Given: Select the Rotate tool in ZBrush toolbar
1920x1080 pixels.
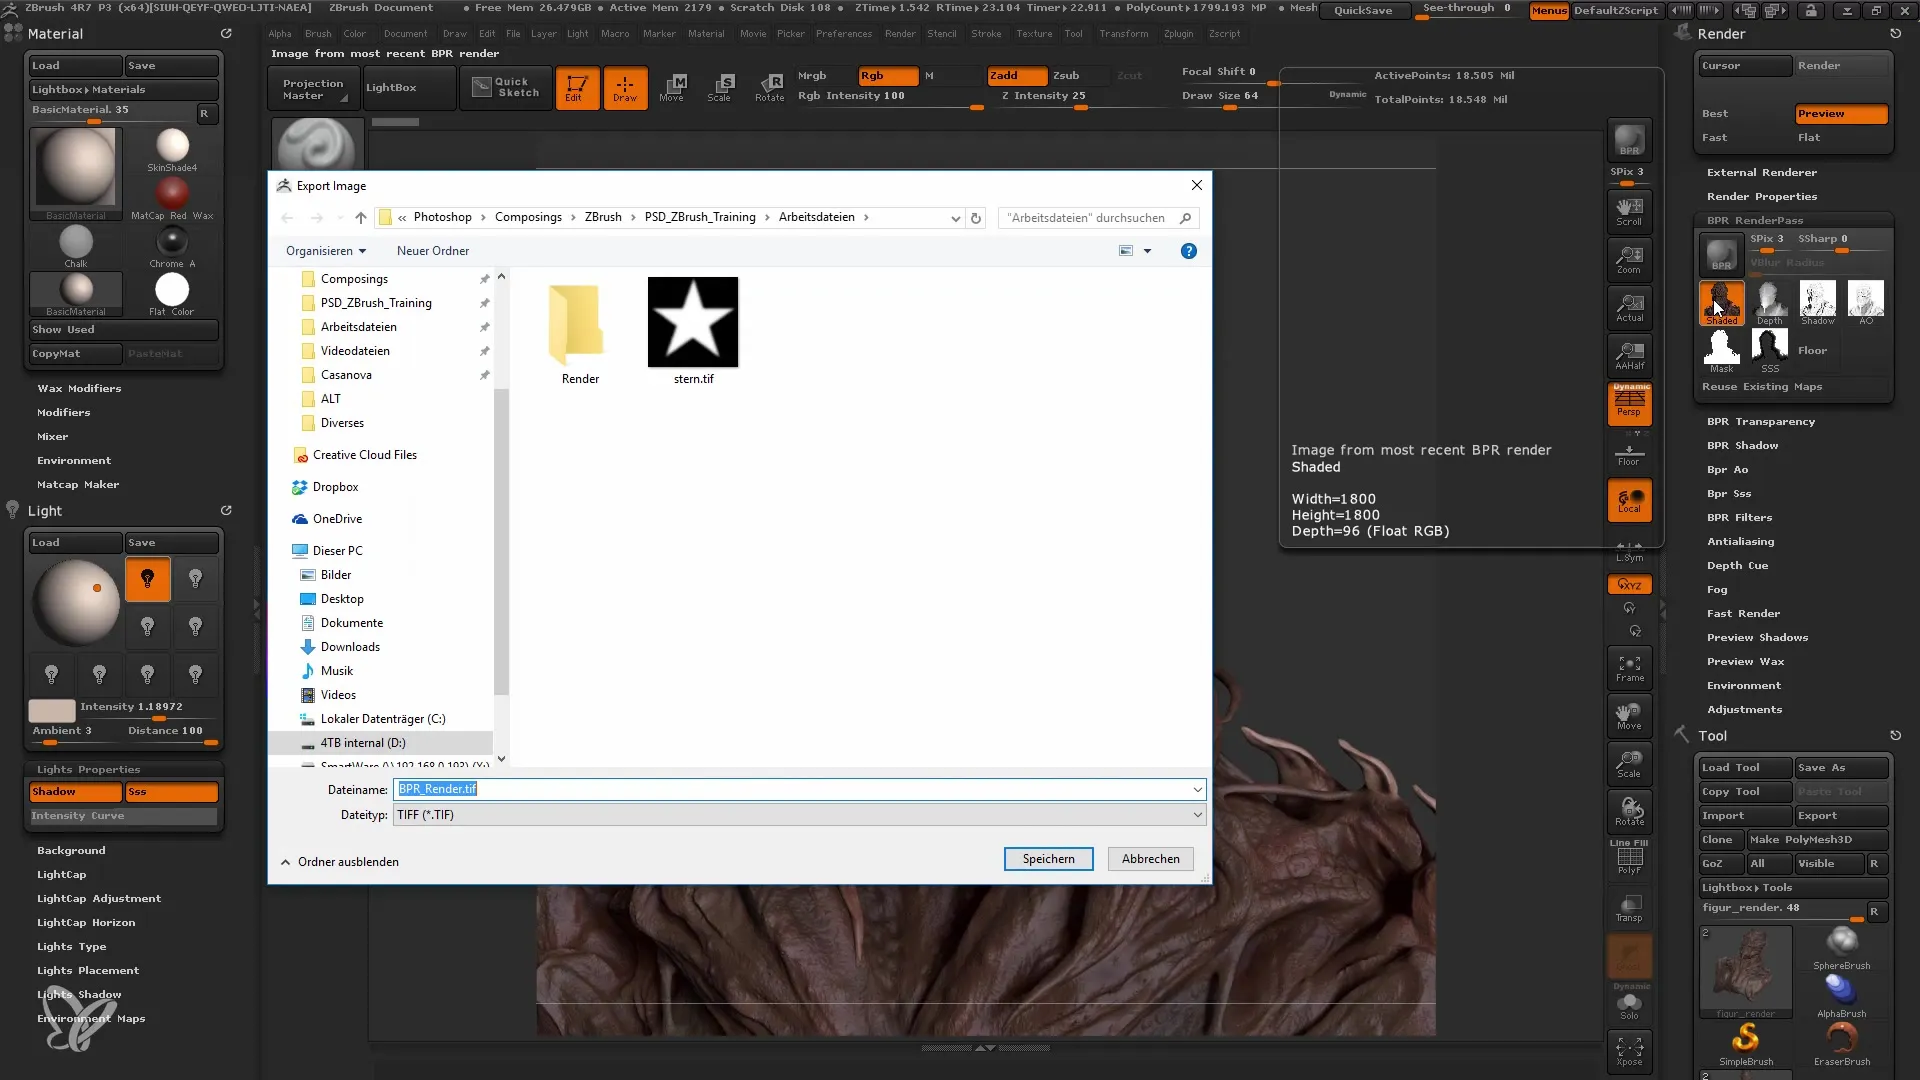Looking at the screenshot, I should (x=769, y=86).
